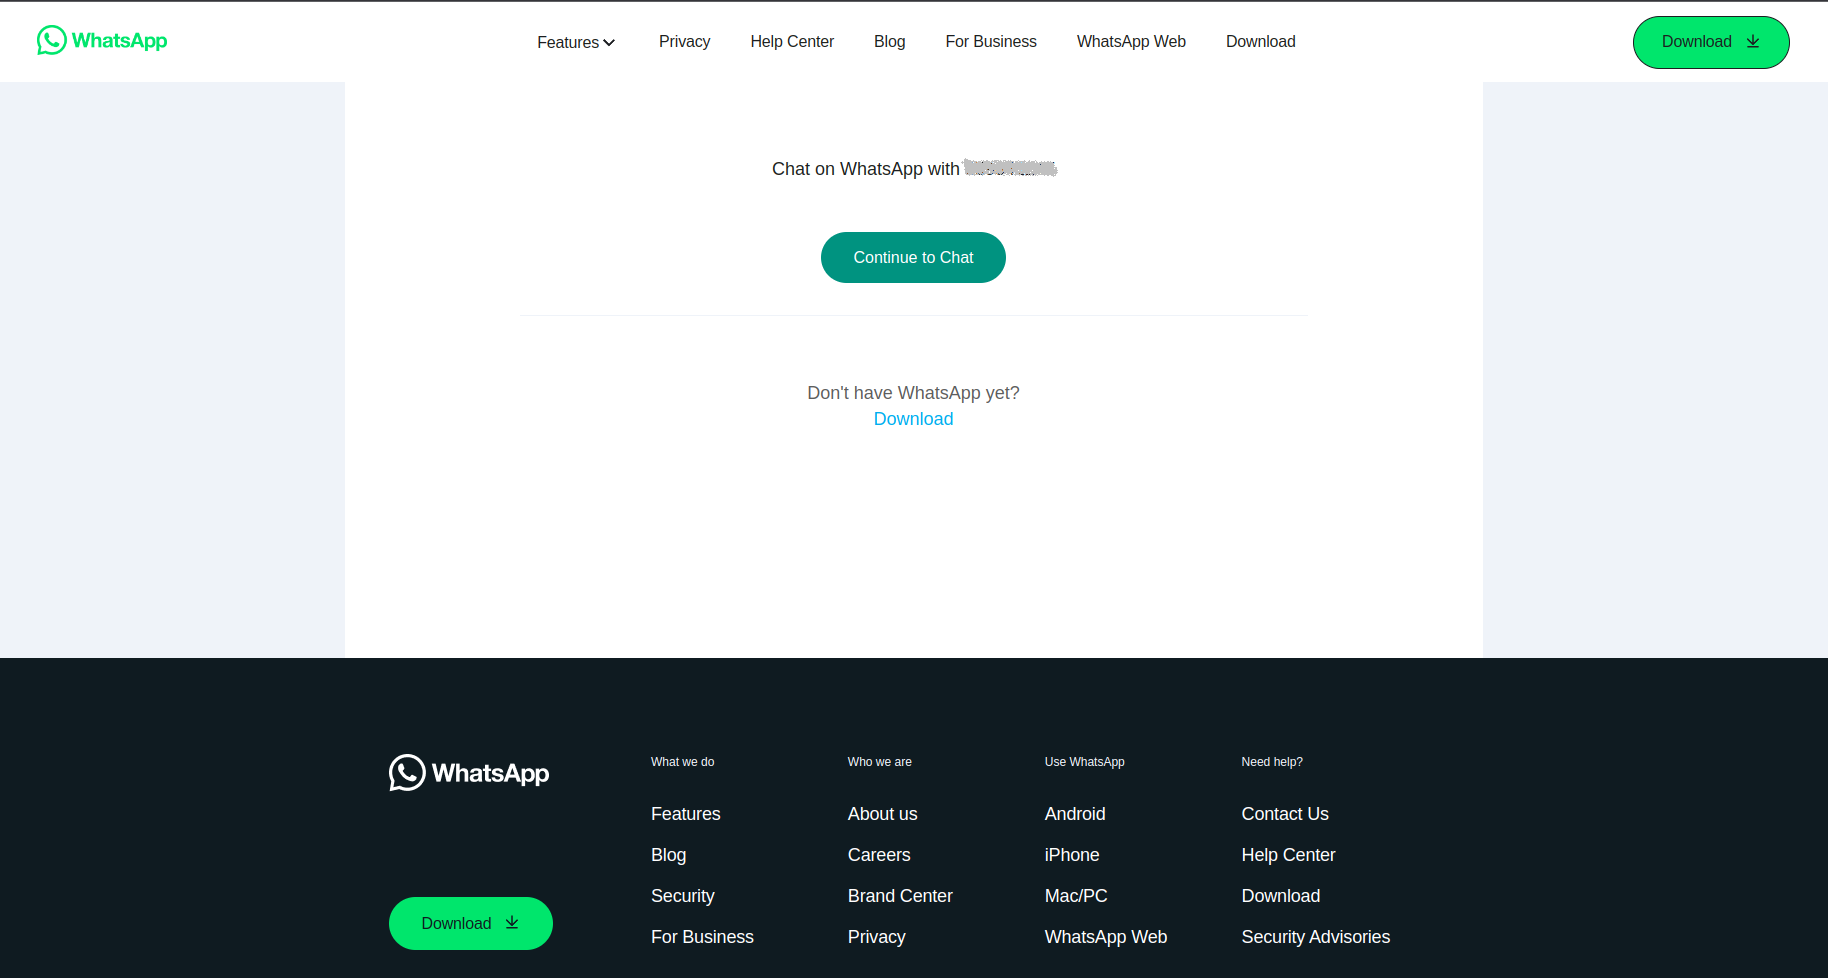Screen dimensions: 1828x978
Task: Open Security Advisories footer link
Action: click(1316, 937)
